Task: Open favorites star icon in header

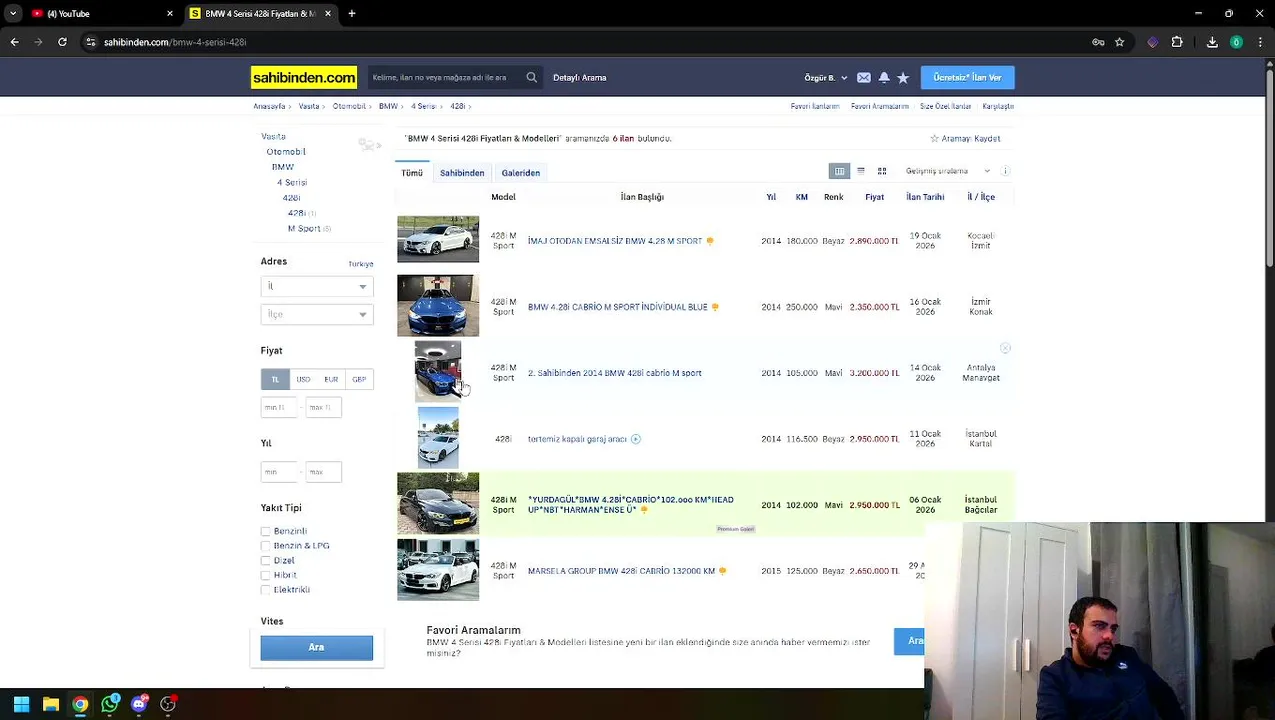Action: pyautogui.click(x=903, y=77)
